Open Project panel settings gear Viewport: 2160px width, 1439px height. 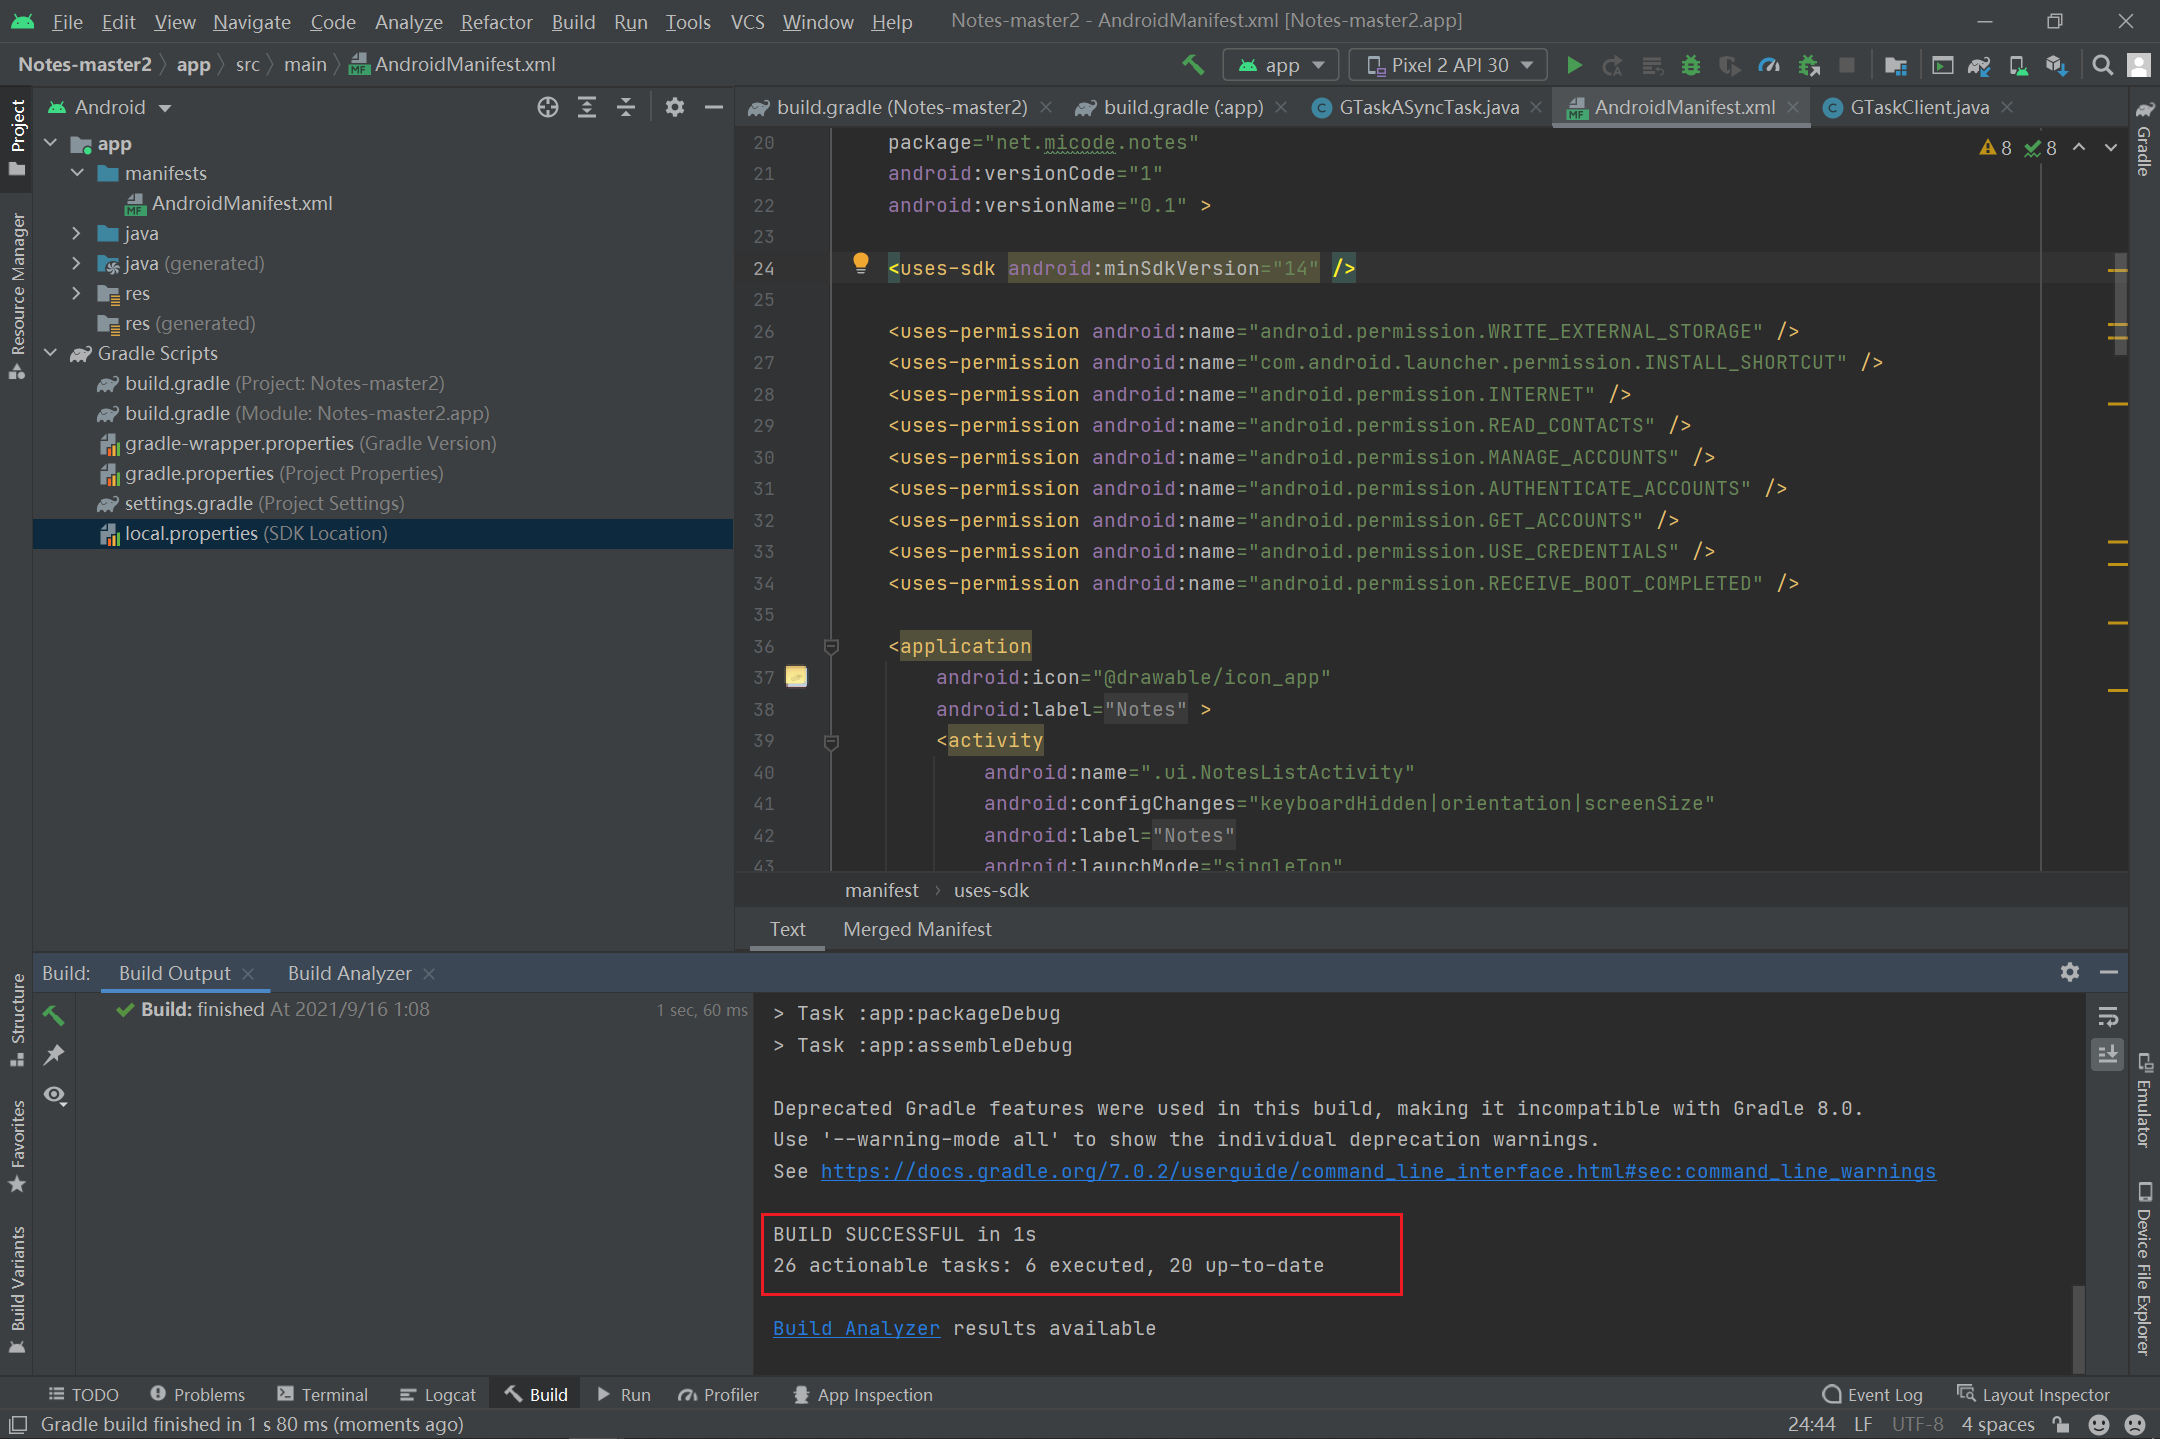click(675, 107)
